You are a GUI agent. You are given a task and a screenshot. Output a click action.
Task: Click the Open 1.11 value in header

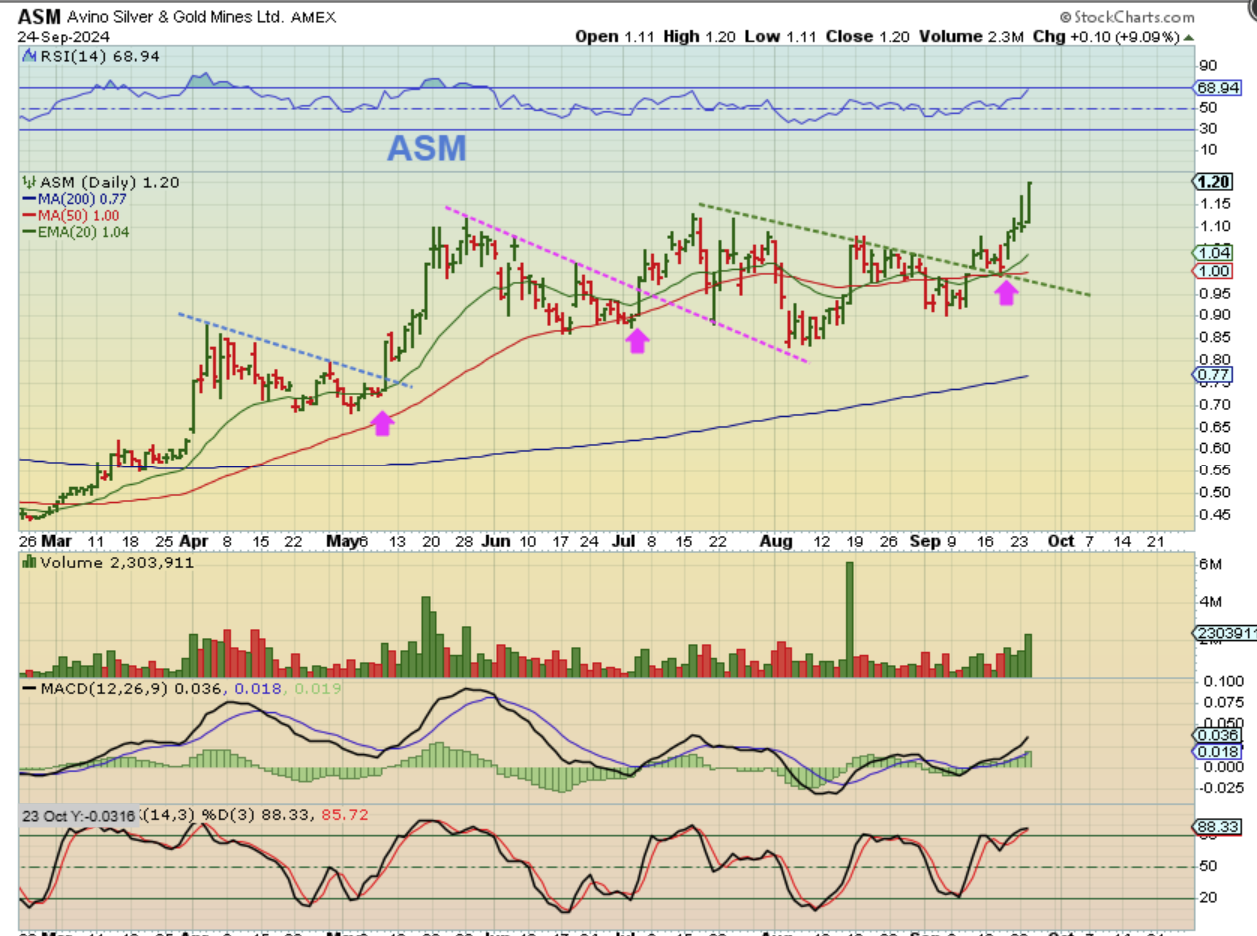click(613, 35)
